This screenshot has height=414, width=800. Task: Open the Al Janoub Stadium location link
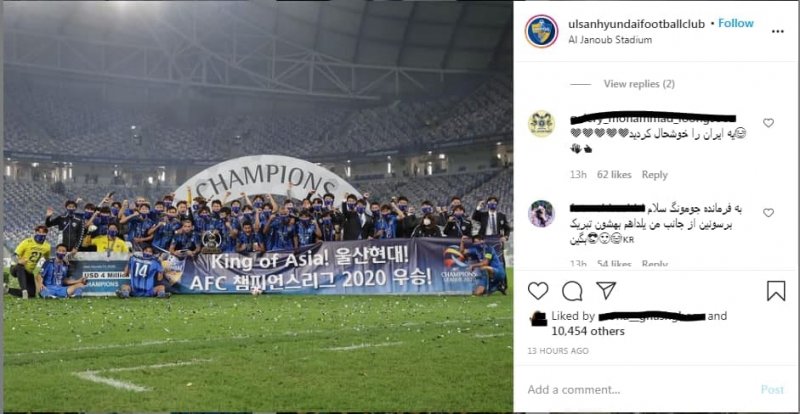610,40
